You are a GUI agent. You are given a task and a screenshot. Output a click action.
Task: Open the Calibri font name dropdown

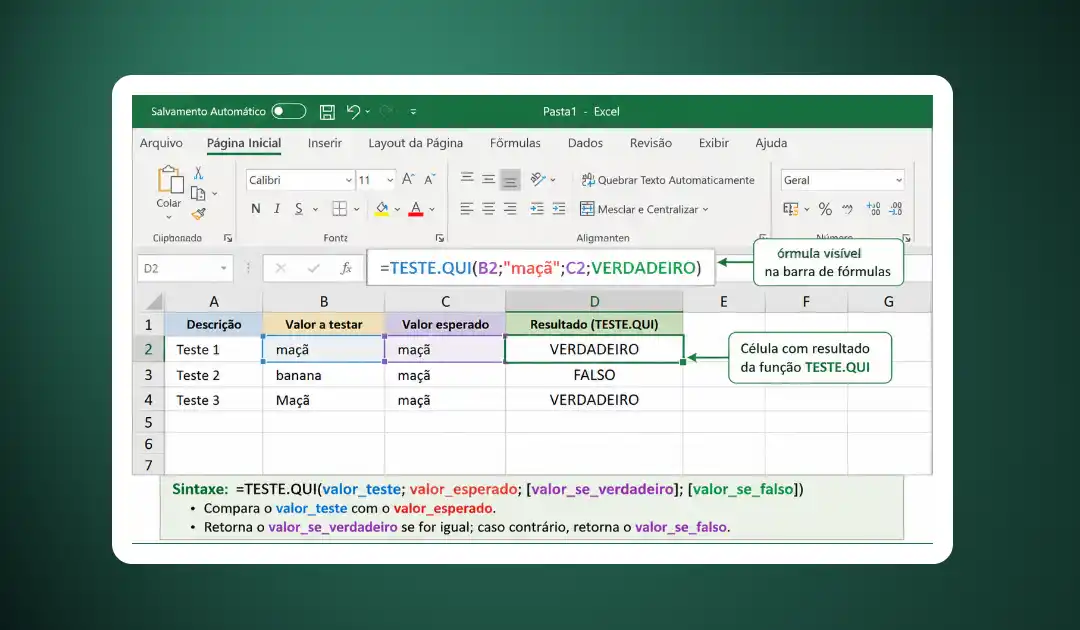click(349, 180)
